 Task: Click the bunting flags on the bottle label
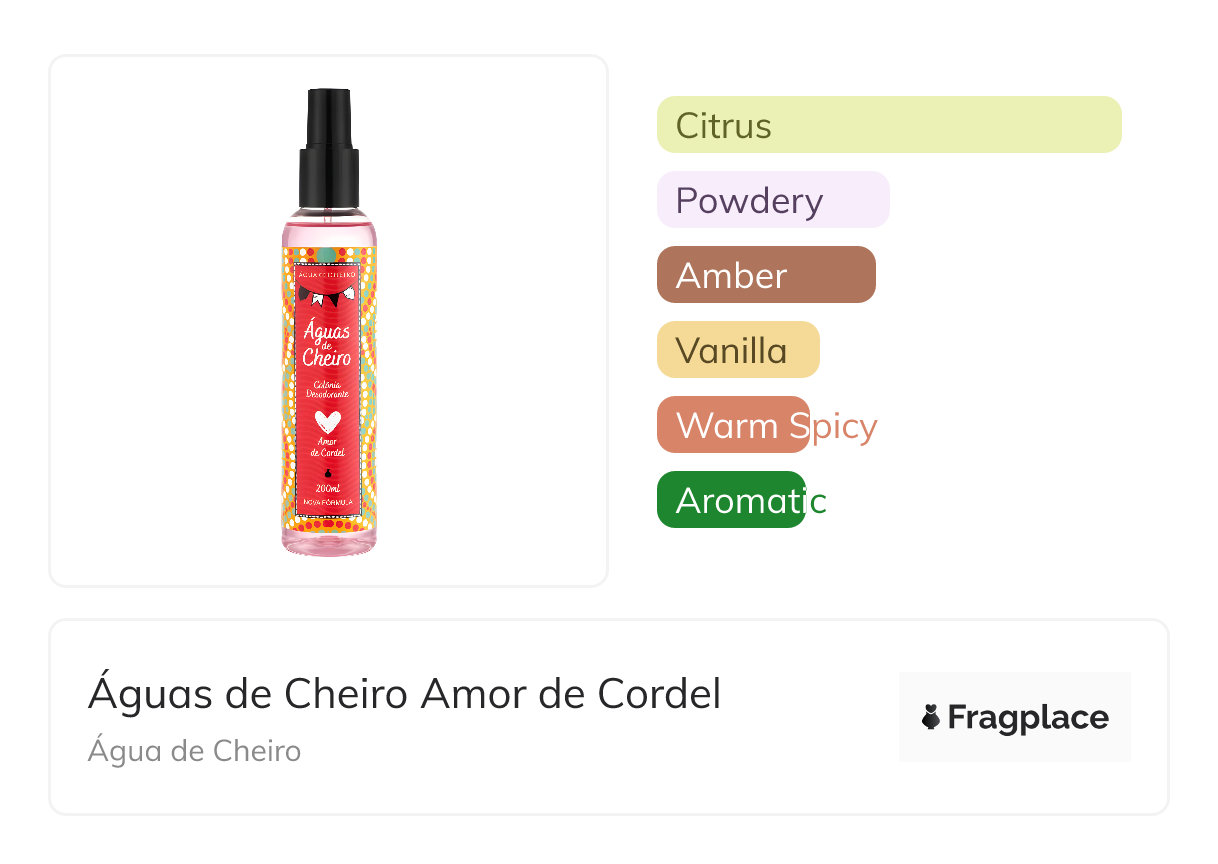point(328,296)
